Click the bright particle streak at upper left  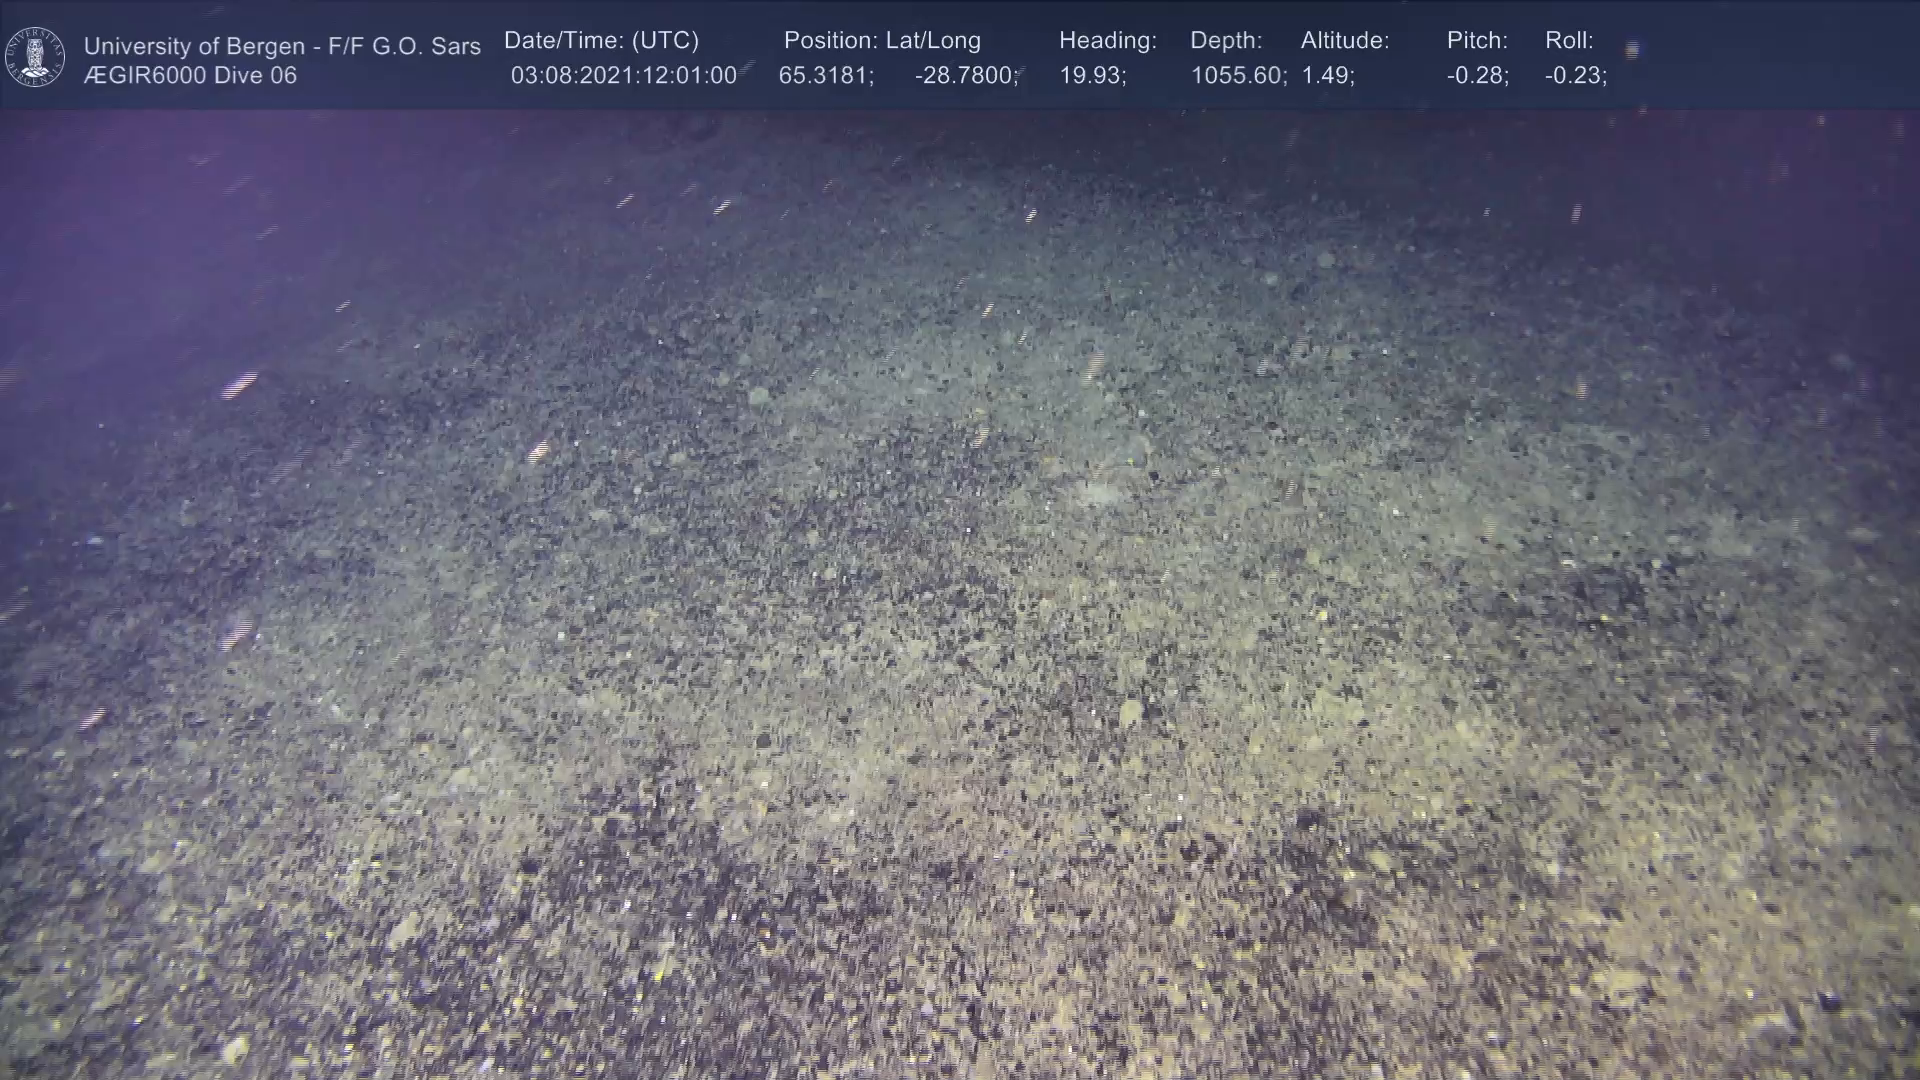coord(239,384)
